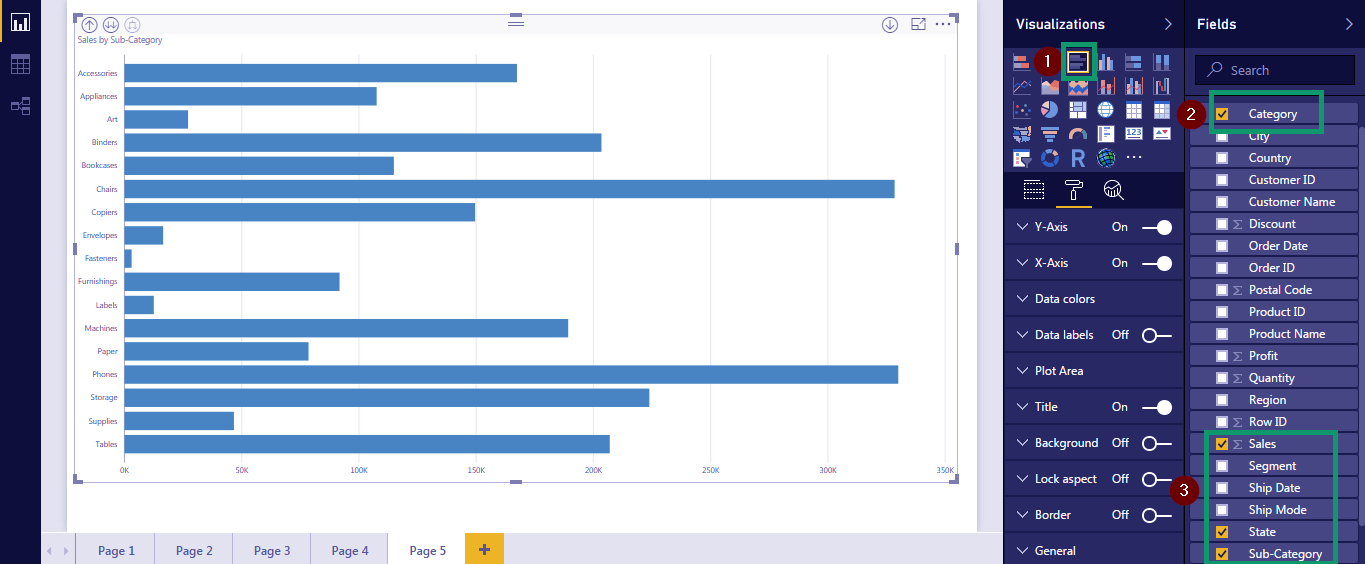Switch to Page 4 tab
Image resolution: width=1365 pixels, height=564 pixels.
(350, 550)
